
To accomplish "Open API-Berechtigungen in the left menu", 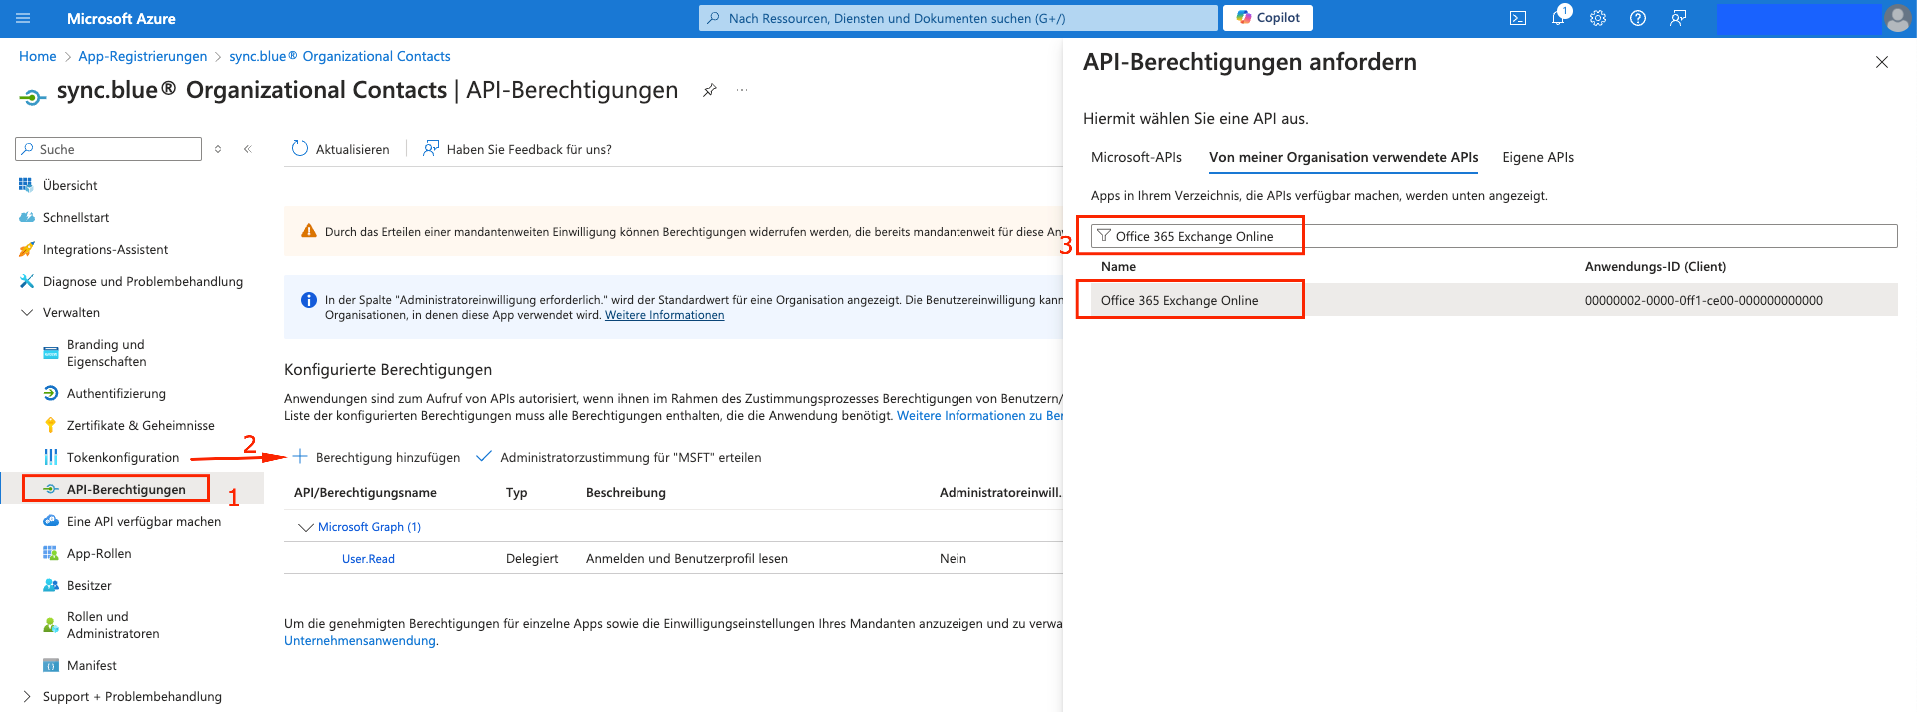I will [x=126, y=489].
